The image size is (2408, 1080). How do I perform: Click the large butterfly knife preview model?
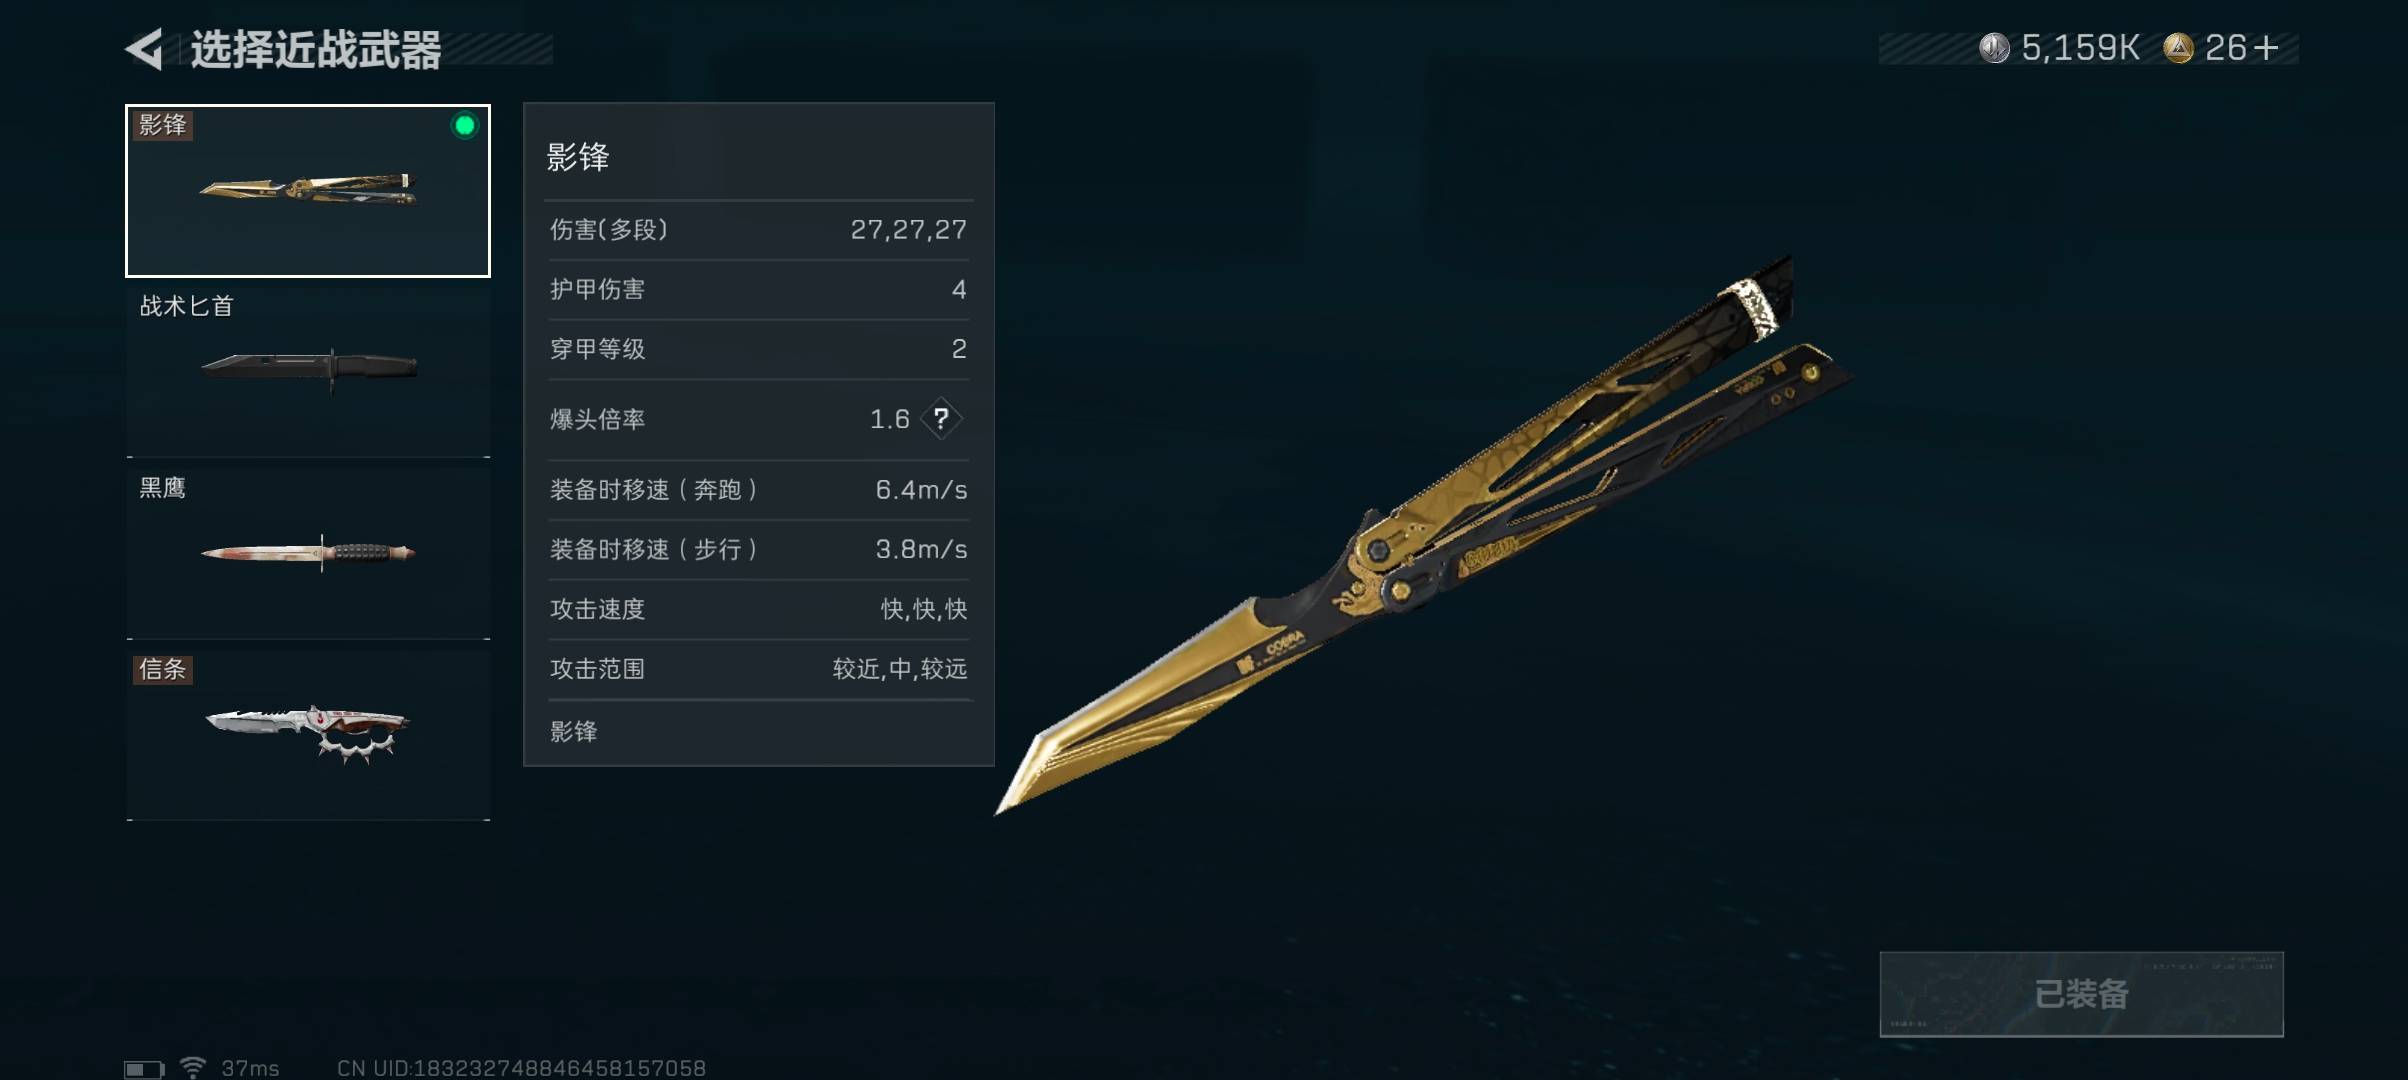[x=1424, y=536]
